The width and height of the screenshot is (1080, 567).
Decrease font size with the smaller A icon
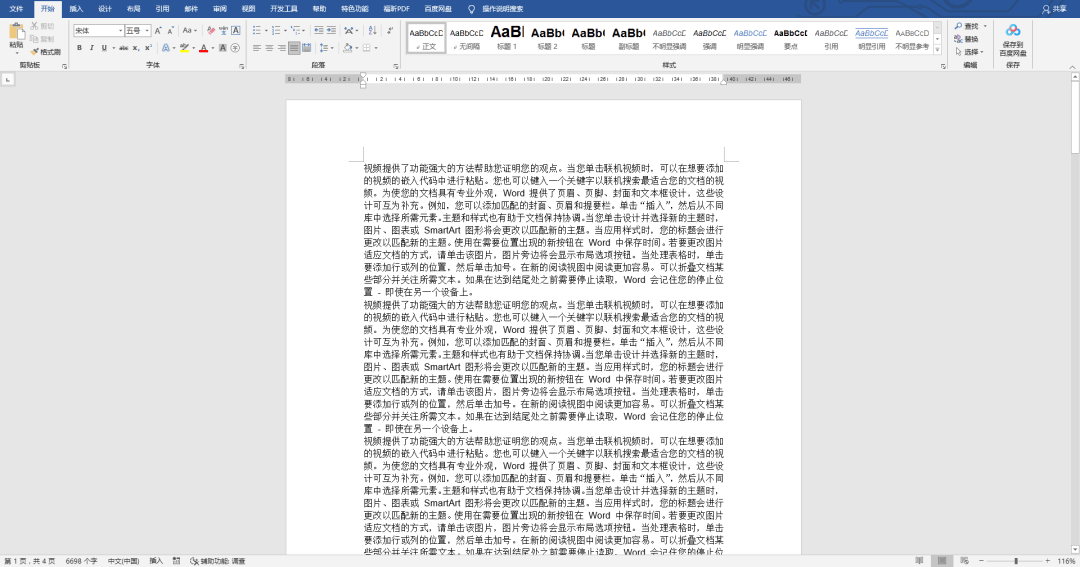coord(170,30)
